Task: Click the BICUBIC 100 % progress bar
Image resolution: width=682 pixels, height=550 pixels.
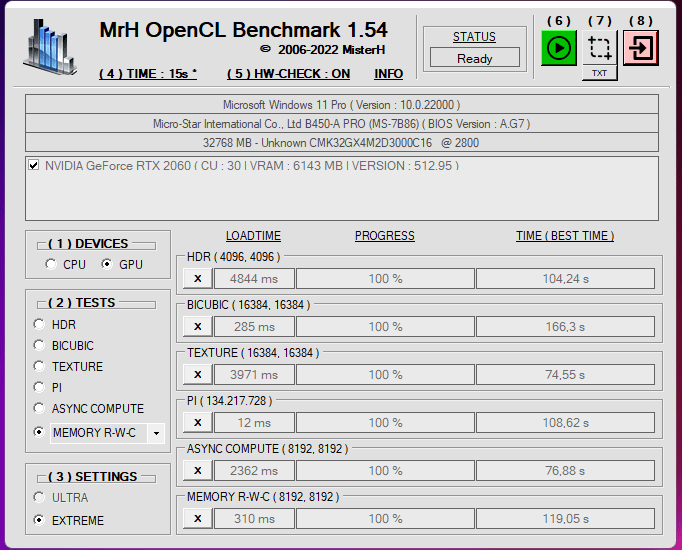Action: pyautogui.click(x=385, y=327)
